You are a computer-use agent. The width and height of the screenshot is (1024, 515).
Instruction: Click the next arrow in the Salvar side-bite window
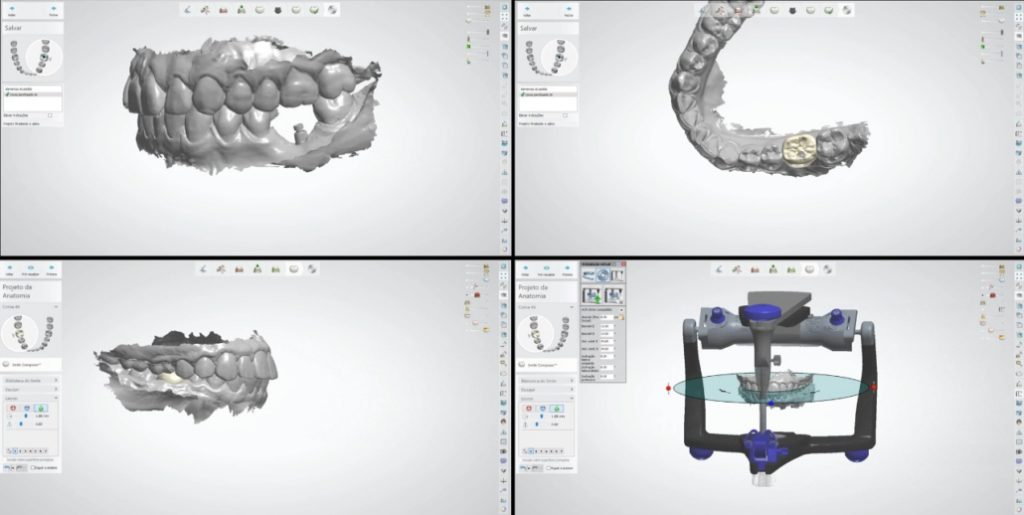(53, 9)
